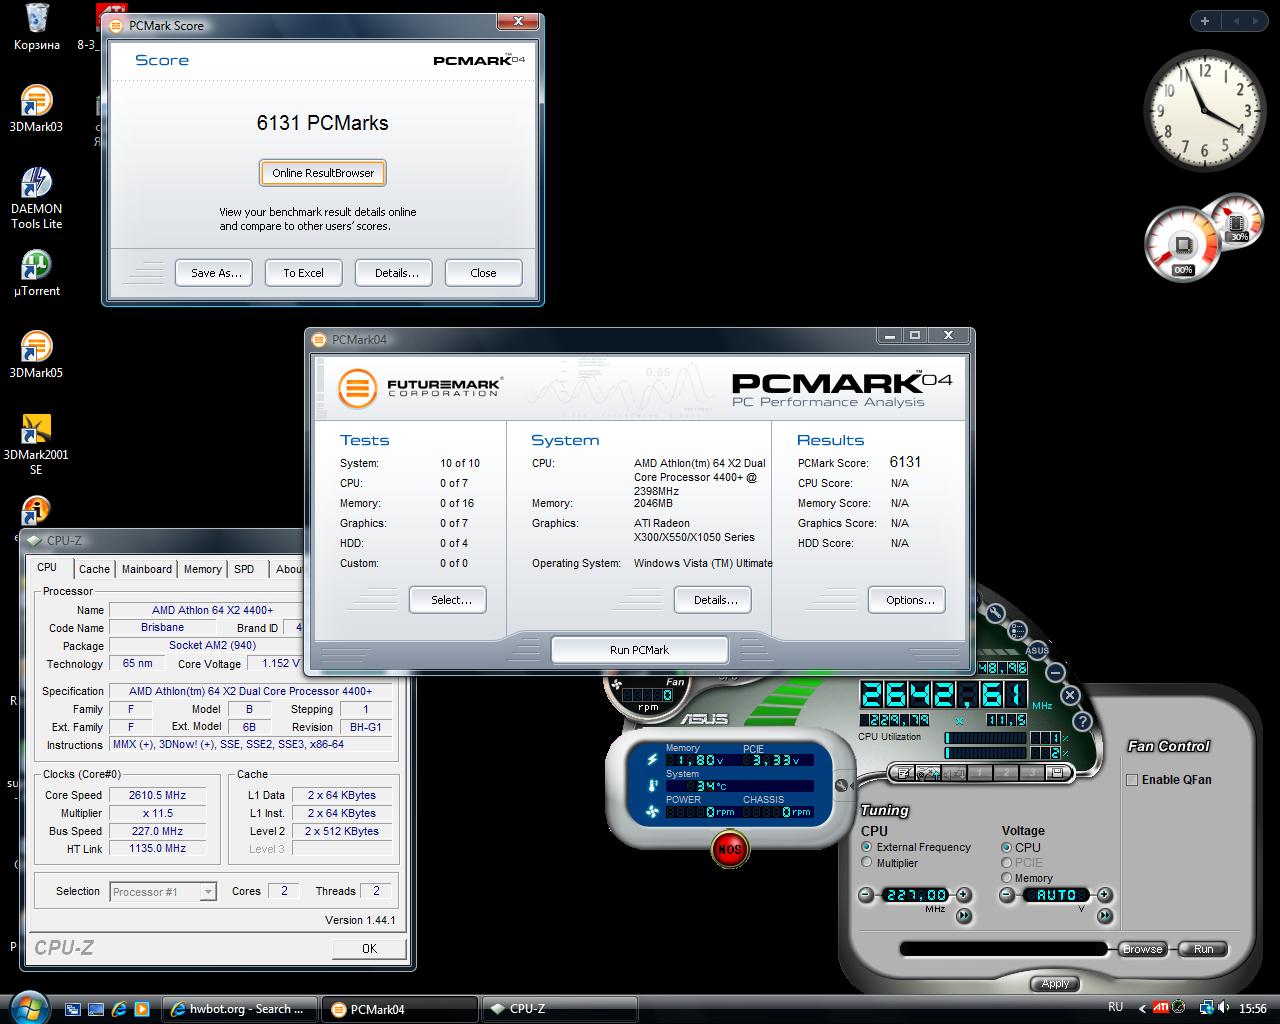Image resolution: width=1280 pixels, height=1024 pixels.
Task: Select profile slot 3 in AI Suite
Action: pos(1031,773)
